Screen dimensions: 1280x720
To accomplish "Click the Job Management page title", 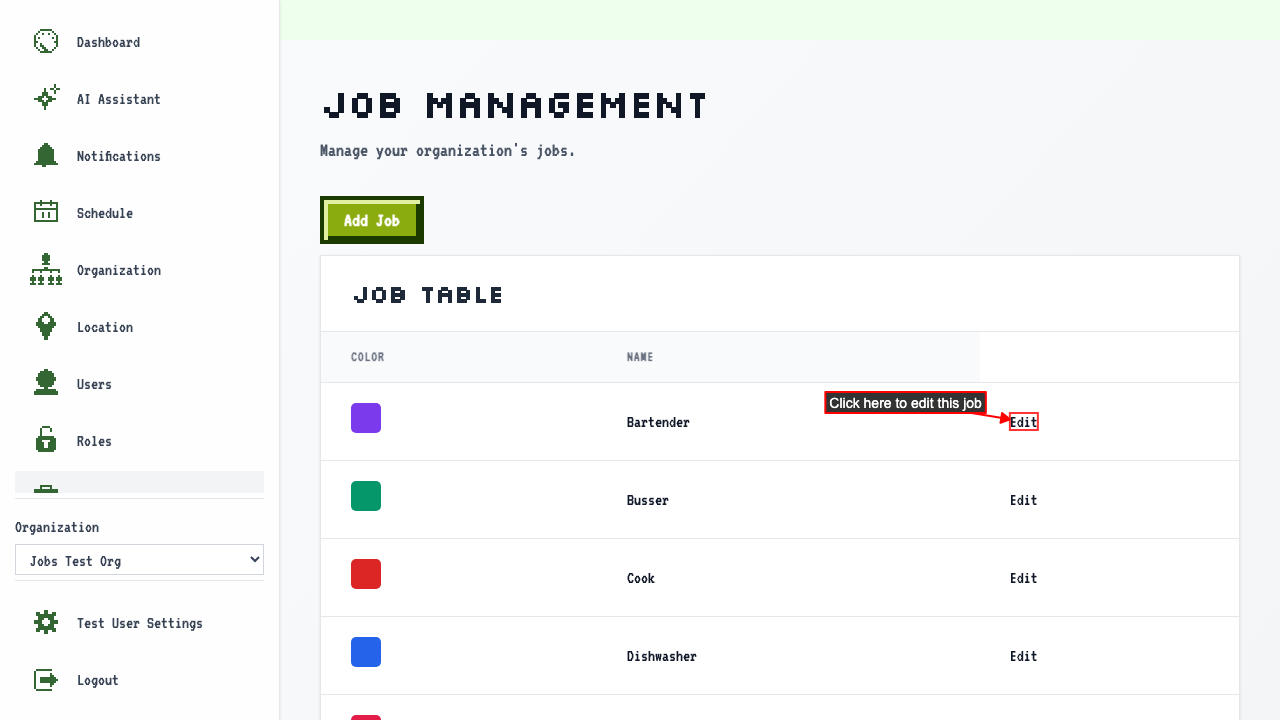I will [x=515, y=105].
